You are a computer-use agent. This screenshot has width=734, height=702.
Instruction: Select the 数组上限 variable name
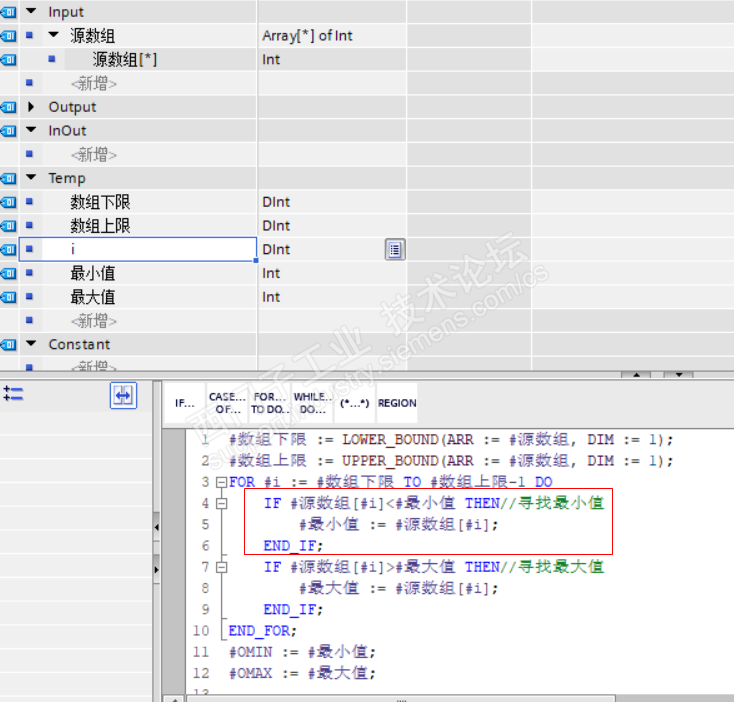point(100,226)
